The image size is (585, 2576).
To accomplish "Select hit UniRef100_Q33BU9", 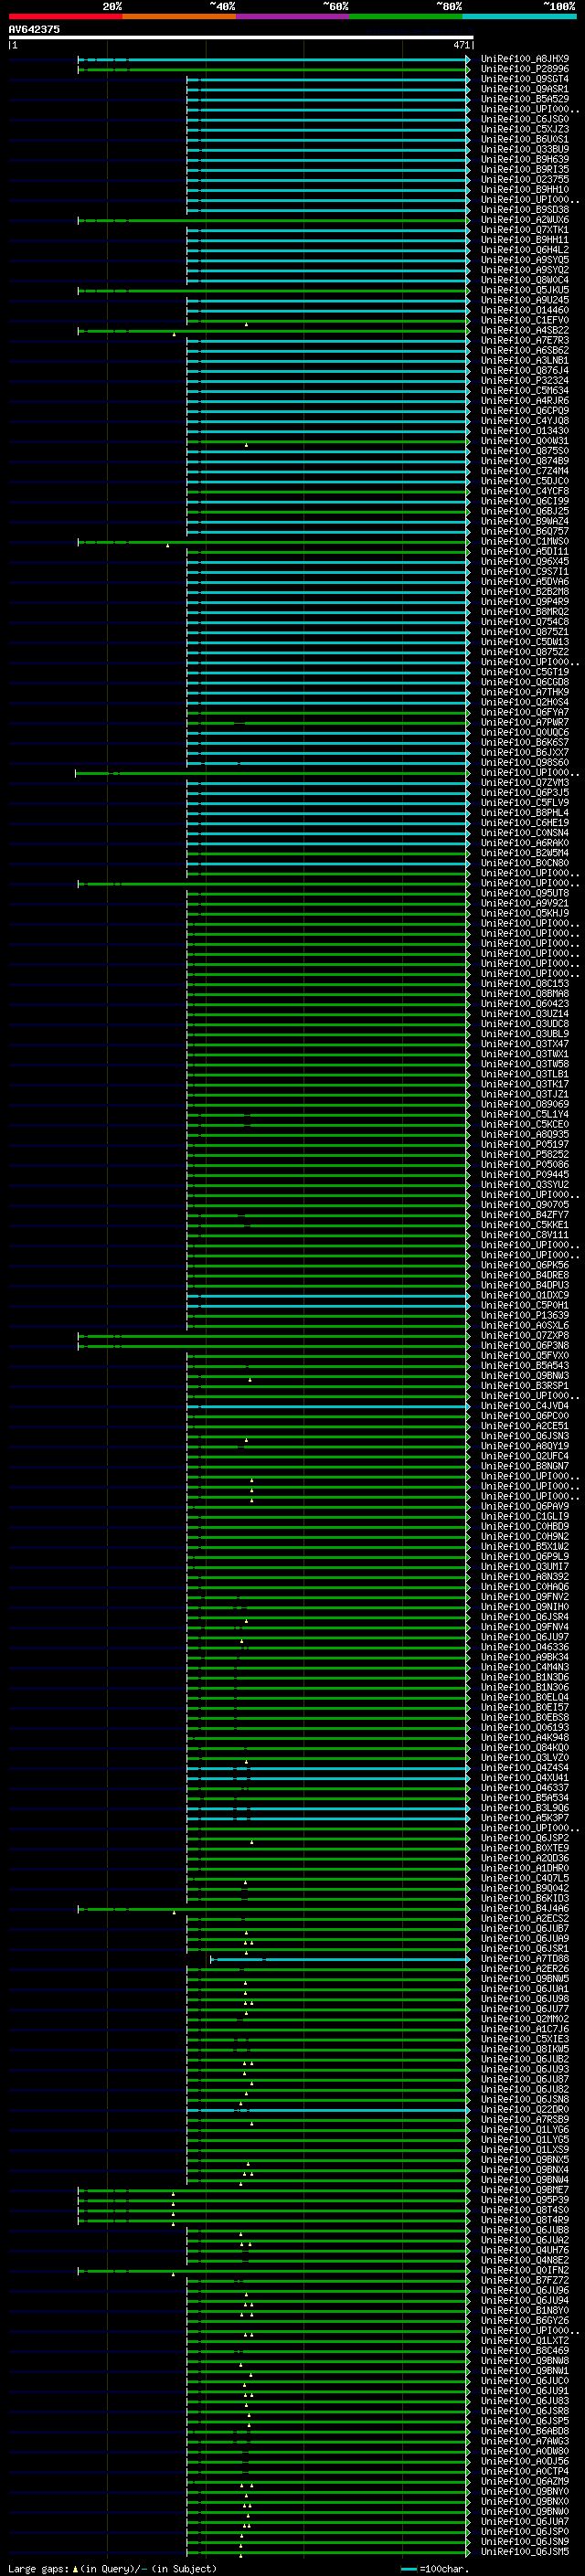I will tap(525, 149).
